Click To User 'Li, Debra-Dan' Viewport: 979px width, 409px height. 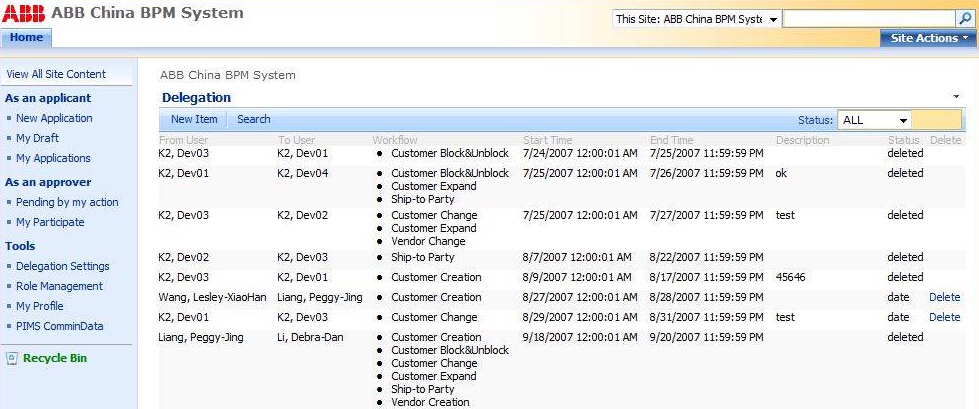tap(310, 337)
